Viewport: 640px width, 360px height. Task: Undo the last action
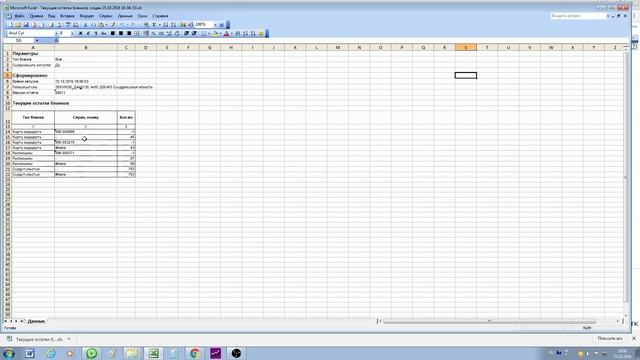(x=122, y=25)
